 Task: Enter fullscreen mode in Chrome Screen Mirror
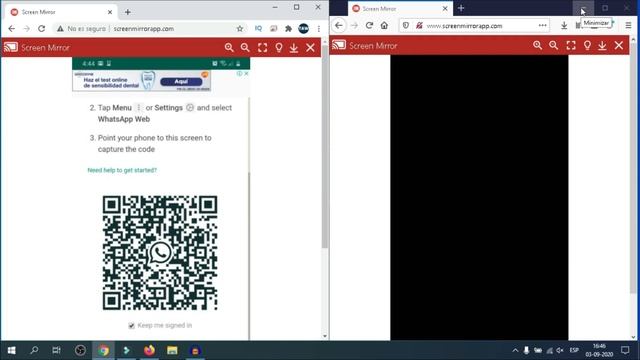[262, 48]
